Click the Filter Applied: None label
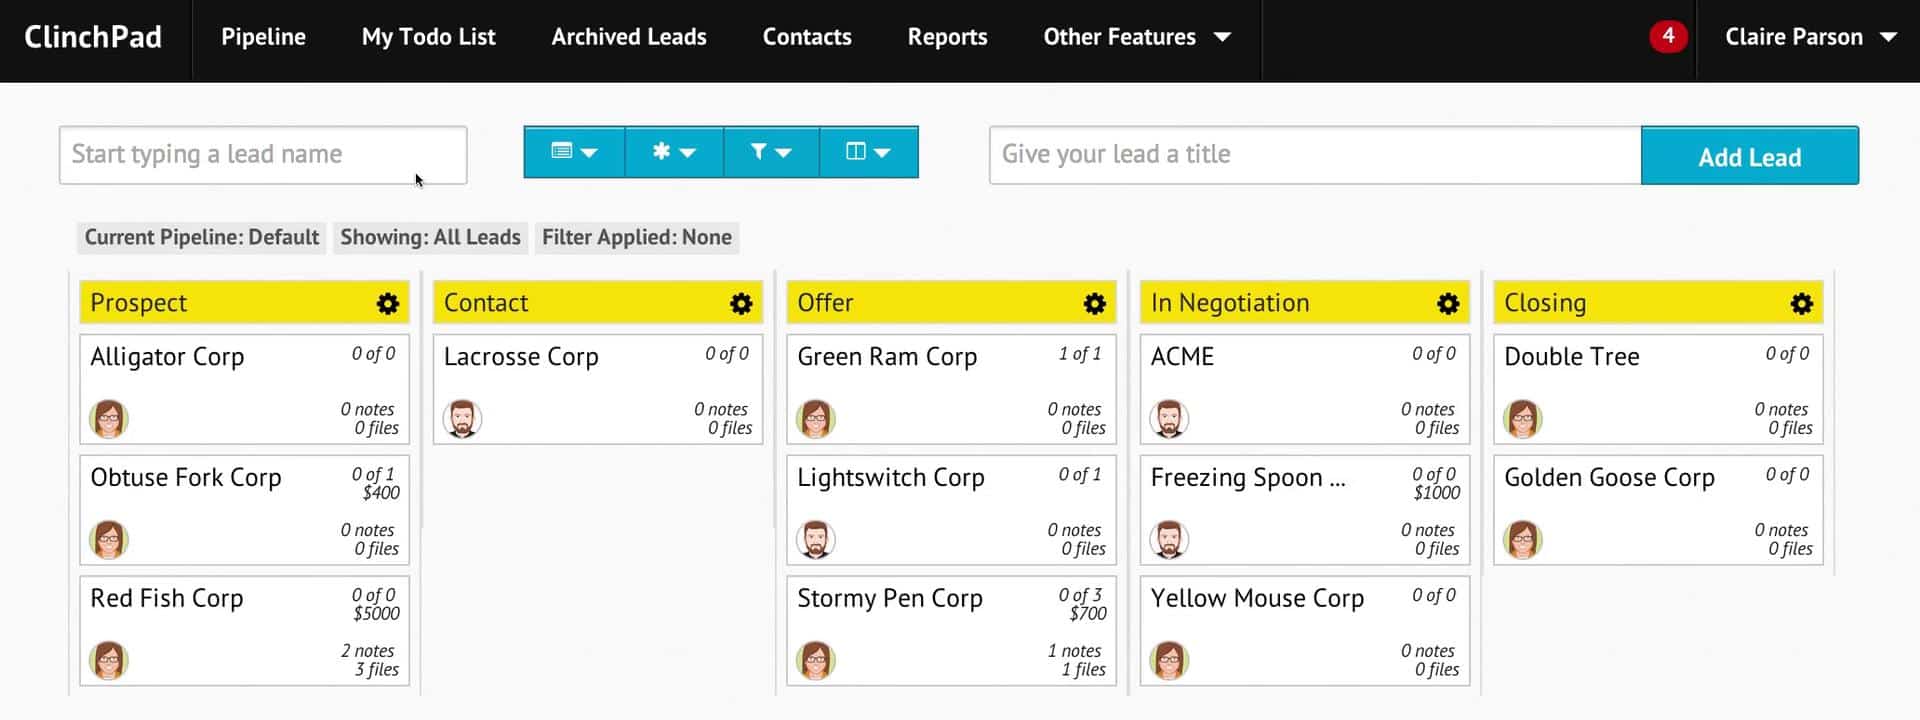The height and width of the screenshot is (720, 1920). click(637, 237)
